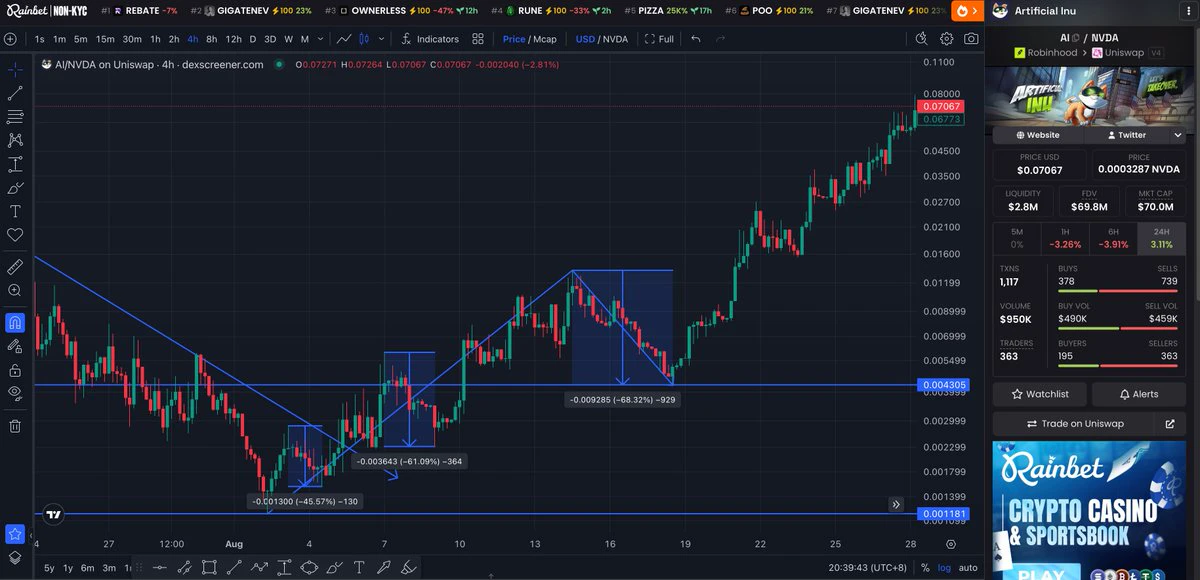This screenshot has height=580, width=1200.
Task: Toggle percent scale on the price axis
Action: [925, 568]
